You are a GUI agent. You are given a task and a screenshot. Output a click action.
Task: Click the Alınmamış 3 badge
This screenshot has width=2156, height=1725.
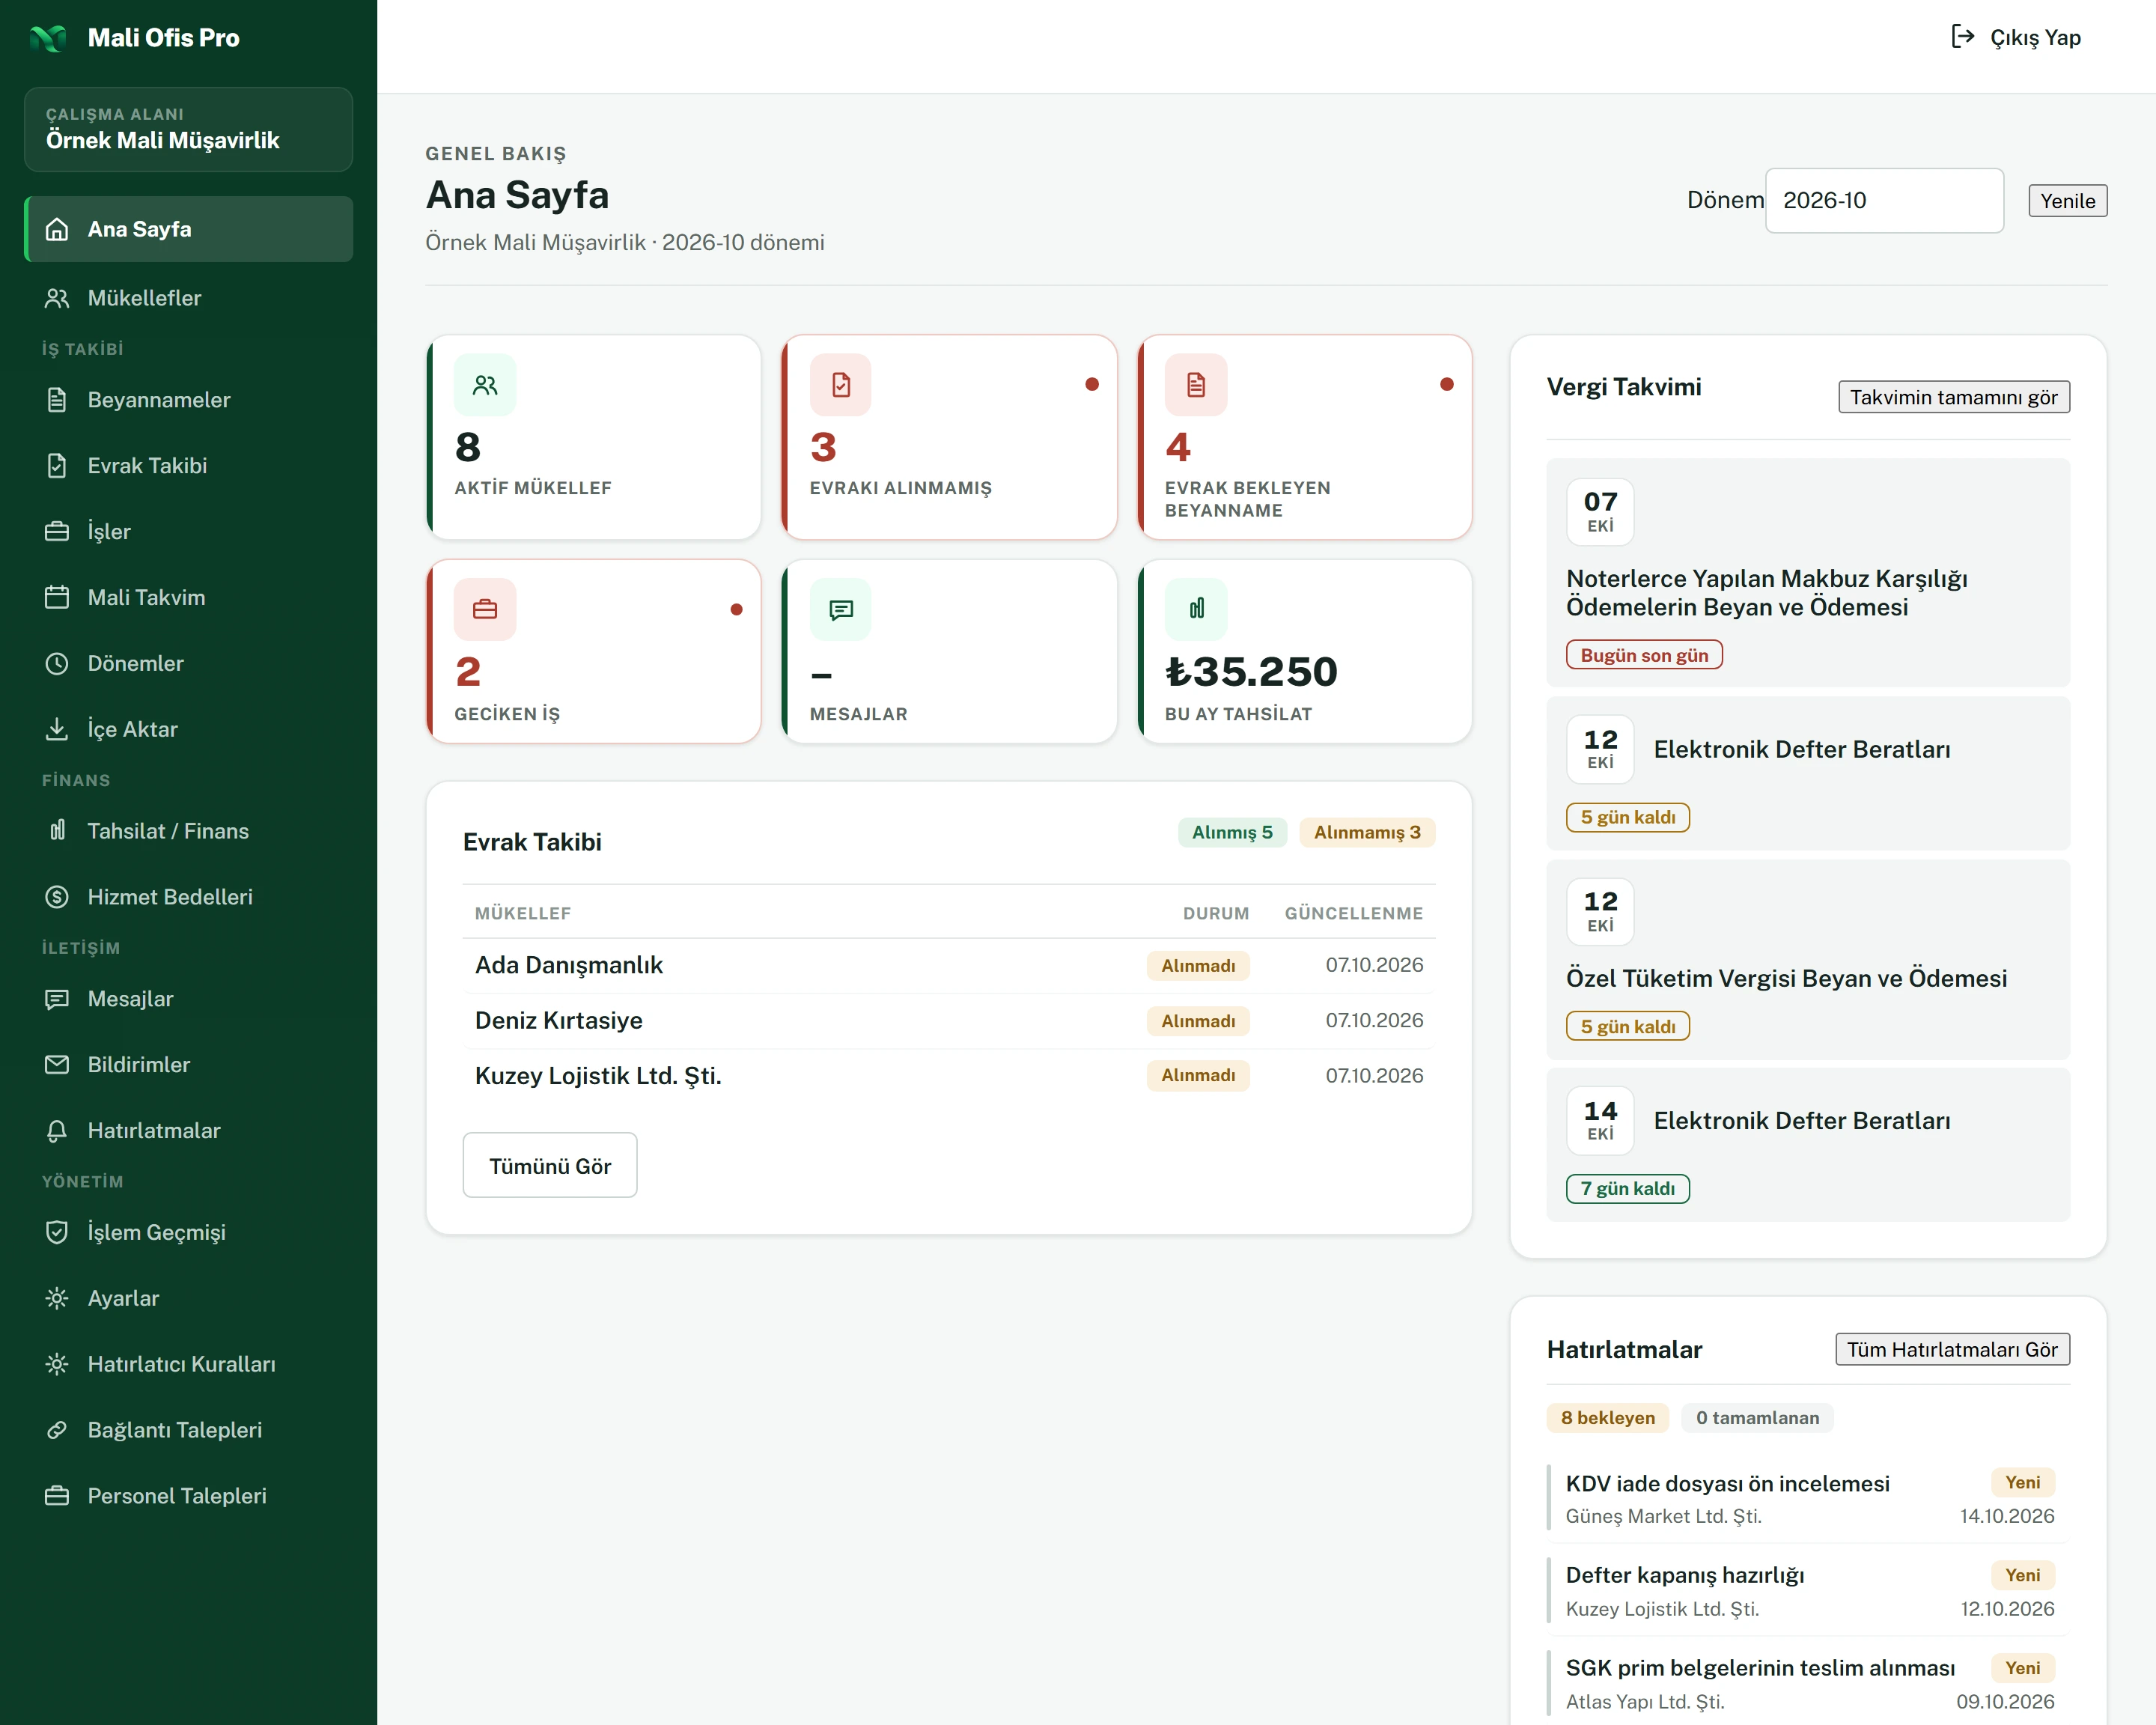(x=1366, y=832)
